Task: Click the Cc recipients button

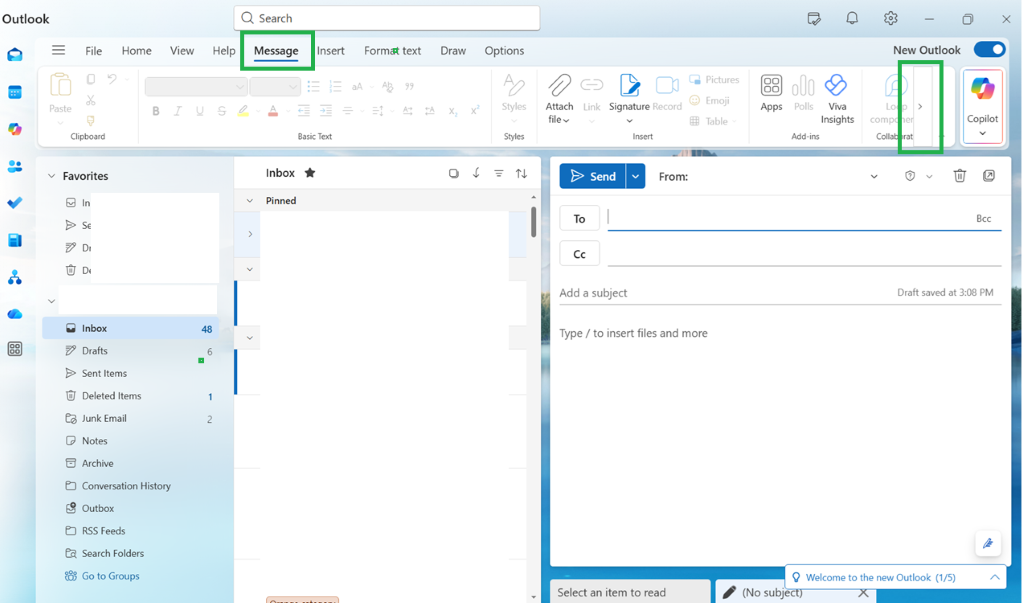Action: tap(579, 254)
